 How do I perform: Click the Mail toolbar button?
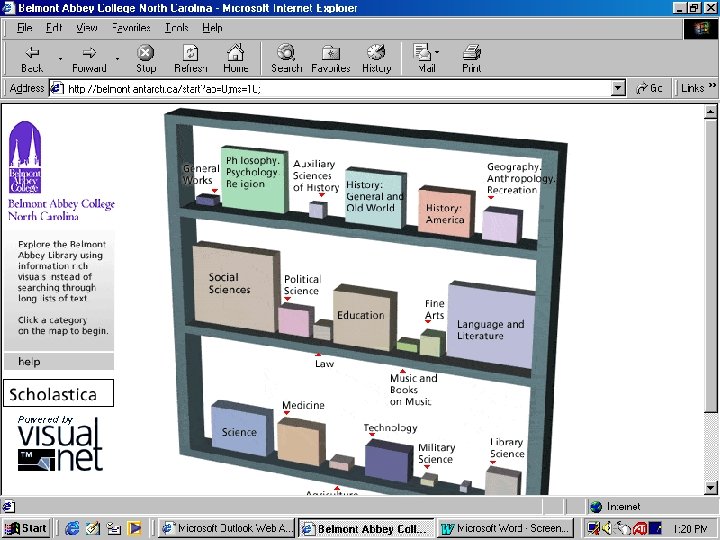(426, 59)
